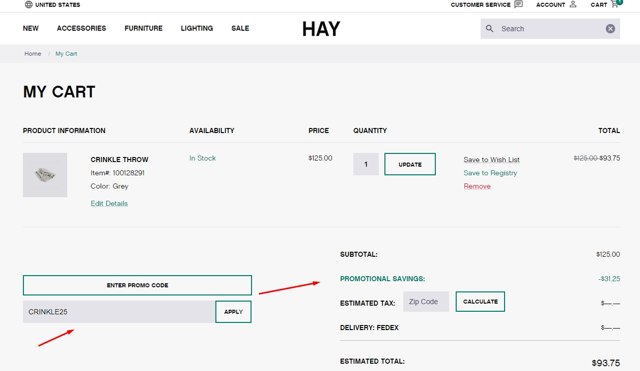Click the CART label in header

[x=599, y=4]
